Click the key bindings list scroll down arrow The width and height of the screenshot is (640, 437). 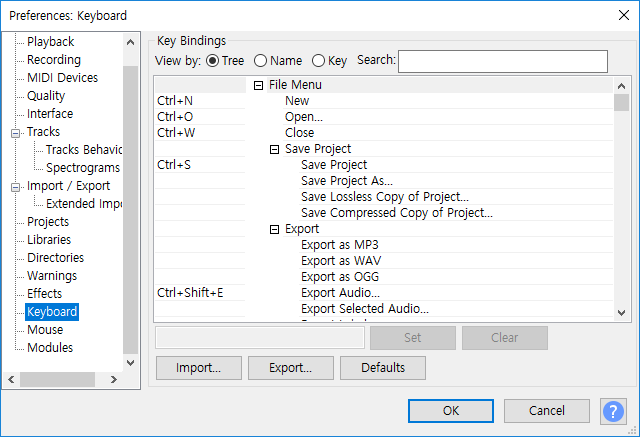621,312
